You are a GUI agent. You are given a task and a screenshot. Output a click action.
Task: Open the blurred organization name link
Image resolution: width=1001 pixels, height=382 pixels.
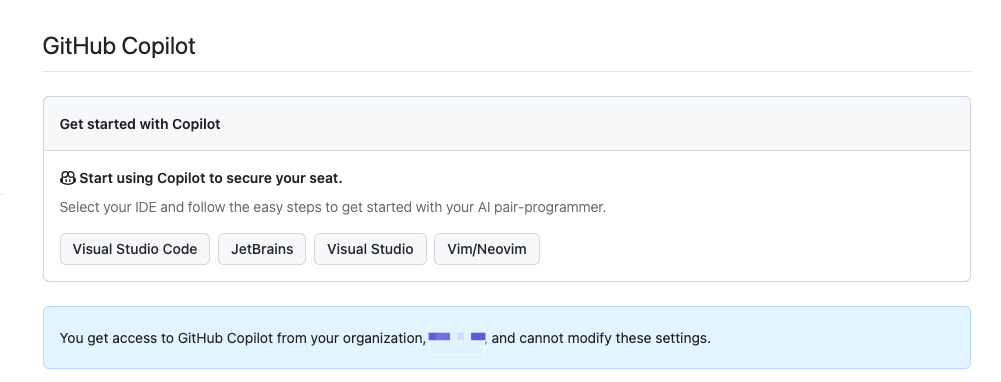click(457, 337)
